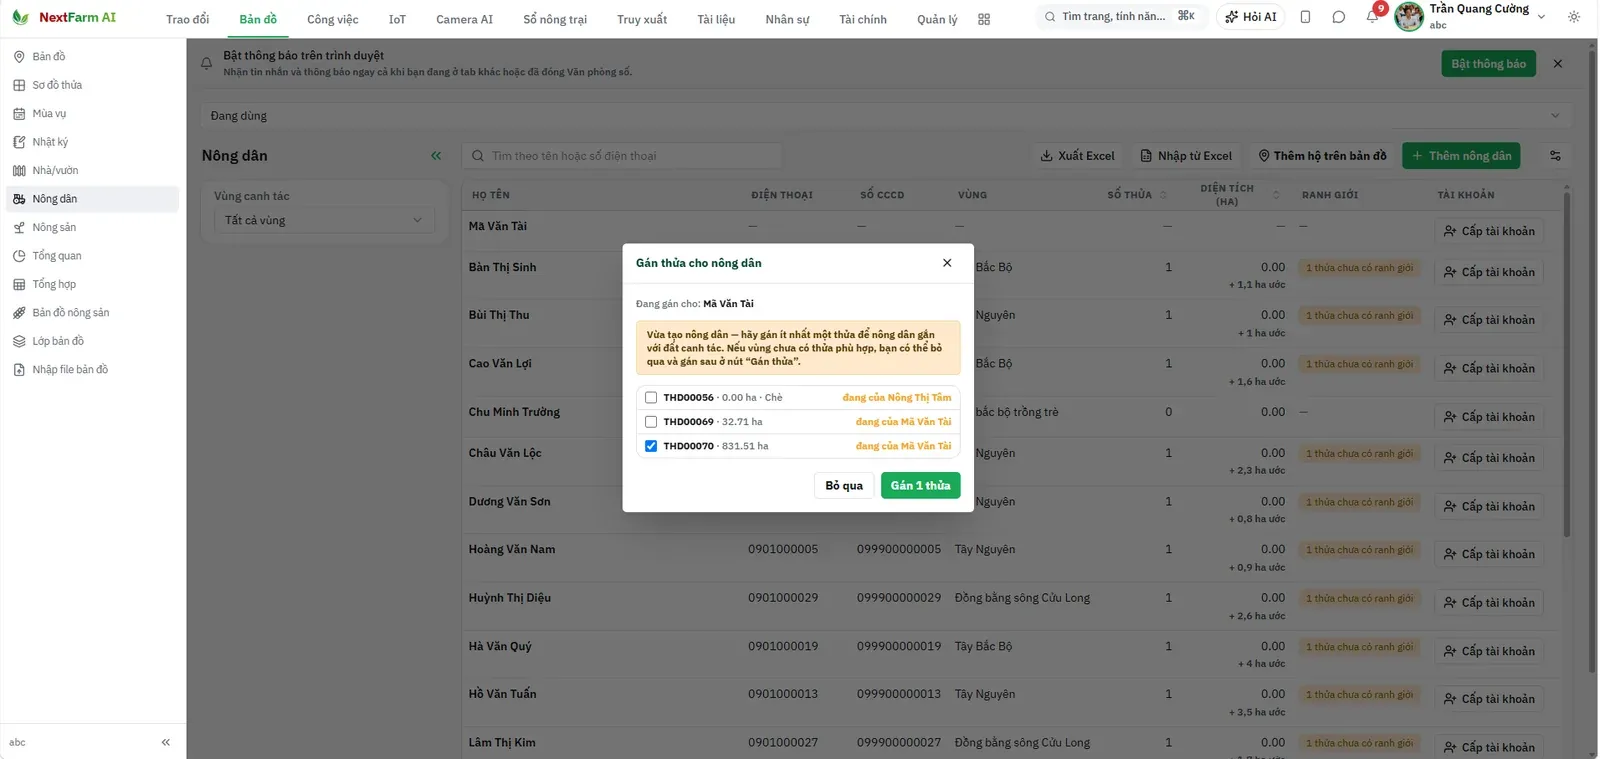Open Sơ đồ thửa in the sidebar
The width and height of the screenshot is (1600, 759).
93,85
